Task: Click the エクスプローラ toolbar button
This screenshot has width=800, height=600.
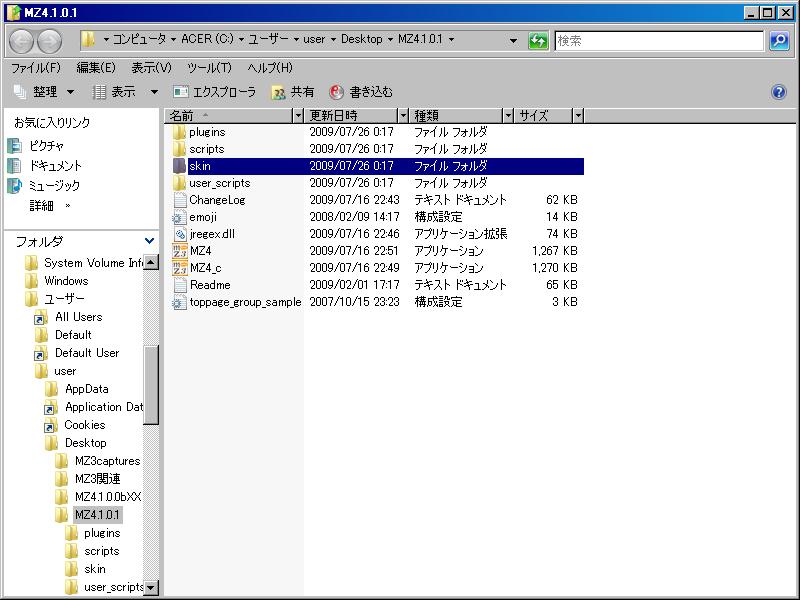Action: (x=214, y=92)
